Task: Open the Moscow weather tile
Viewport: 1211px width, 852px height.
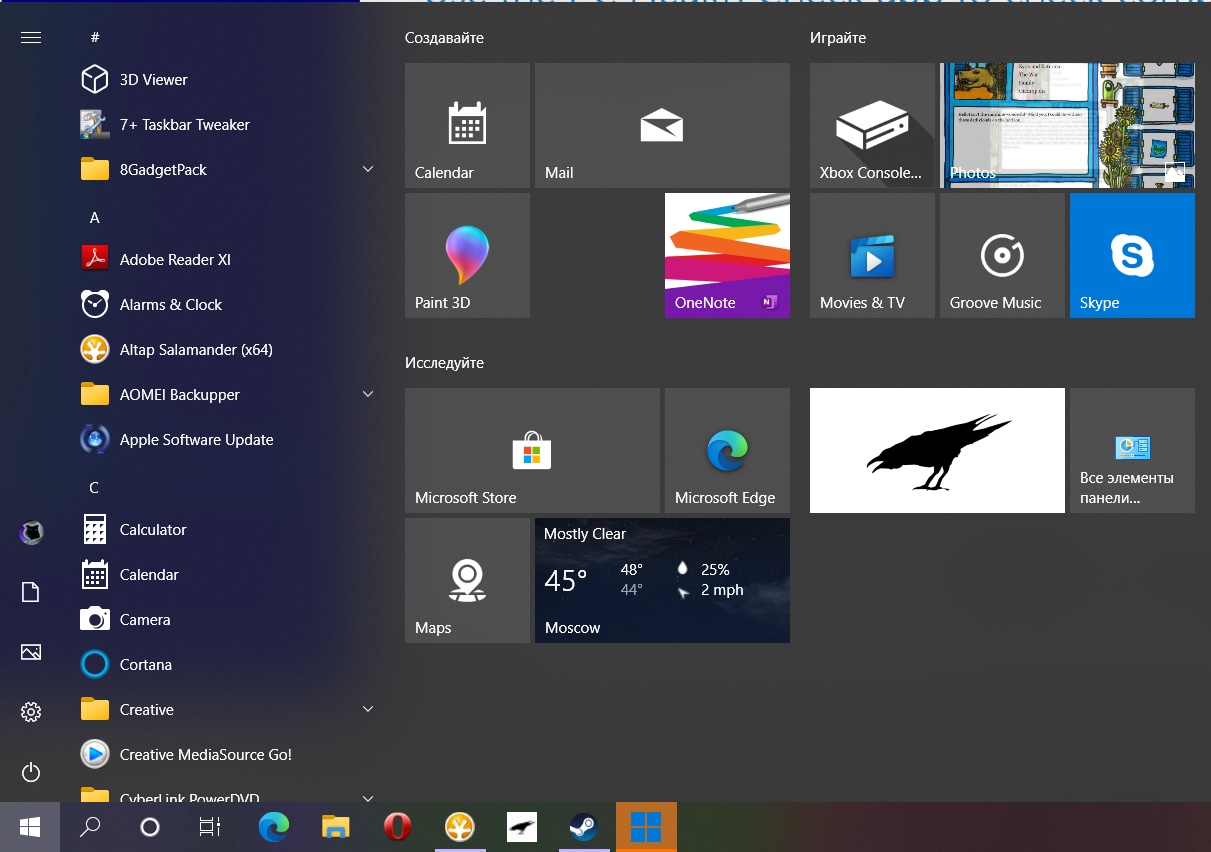Action: pos(662,580)
